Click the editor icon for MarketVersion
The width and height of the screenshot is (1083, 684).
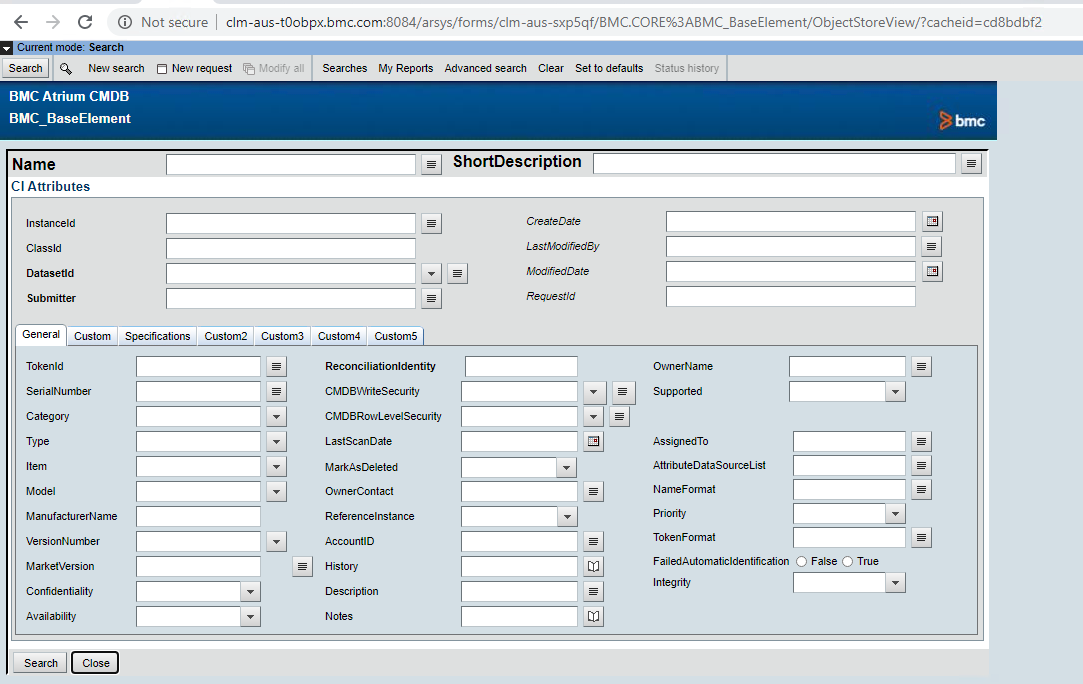coord(302,567)
